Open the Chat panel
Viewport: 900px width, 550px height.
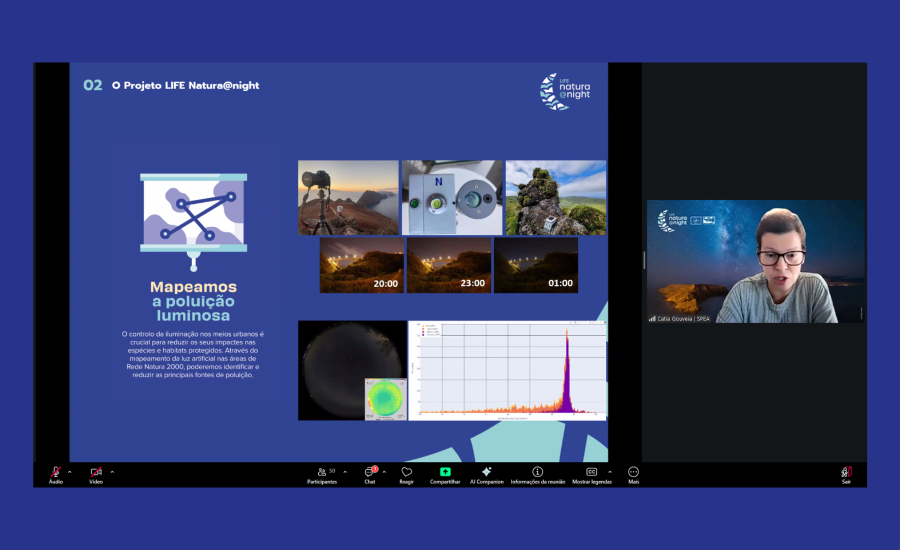coord(369,473)
